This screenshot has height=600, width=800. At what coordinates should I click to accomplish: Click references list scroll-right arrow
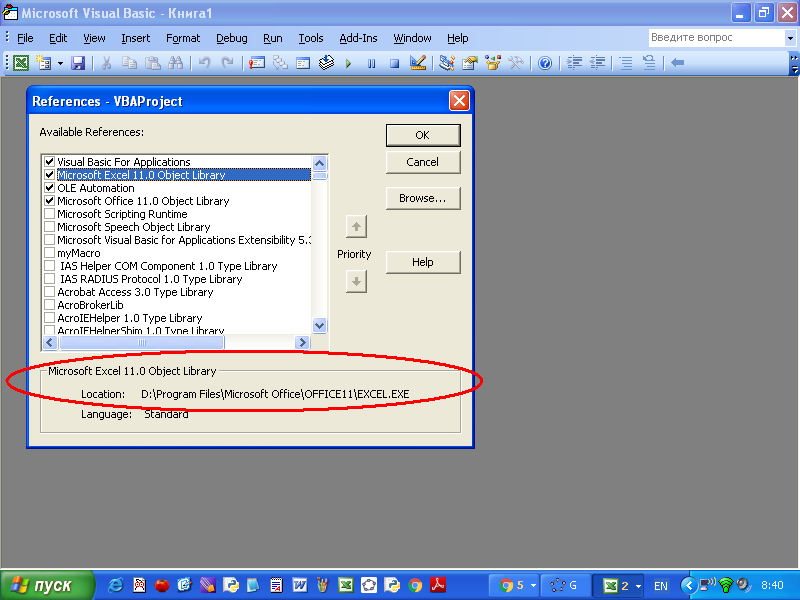303,342
